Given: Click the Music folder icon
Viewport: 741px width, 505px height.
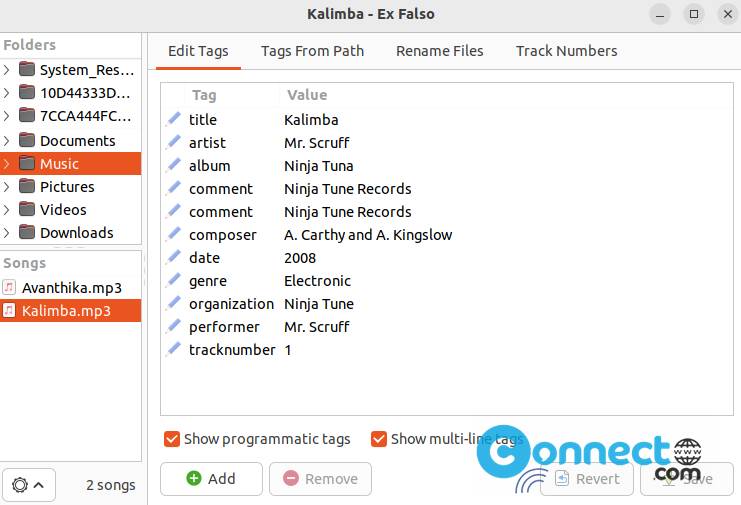Looking at the screenshot, I should point(27,163).
